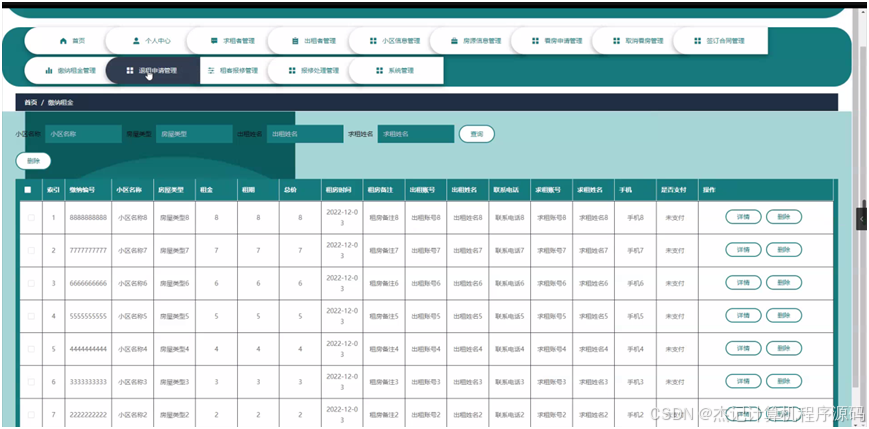Click the collapse arrow handle at right edge
This screenshot has width=869, height=429.
pos(861,219)
